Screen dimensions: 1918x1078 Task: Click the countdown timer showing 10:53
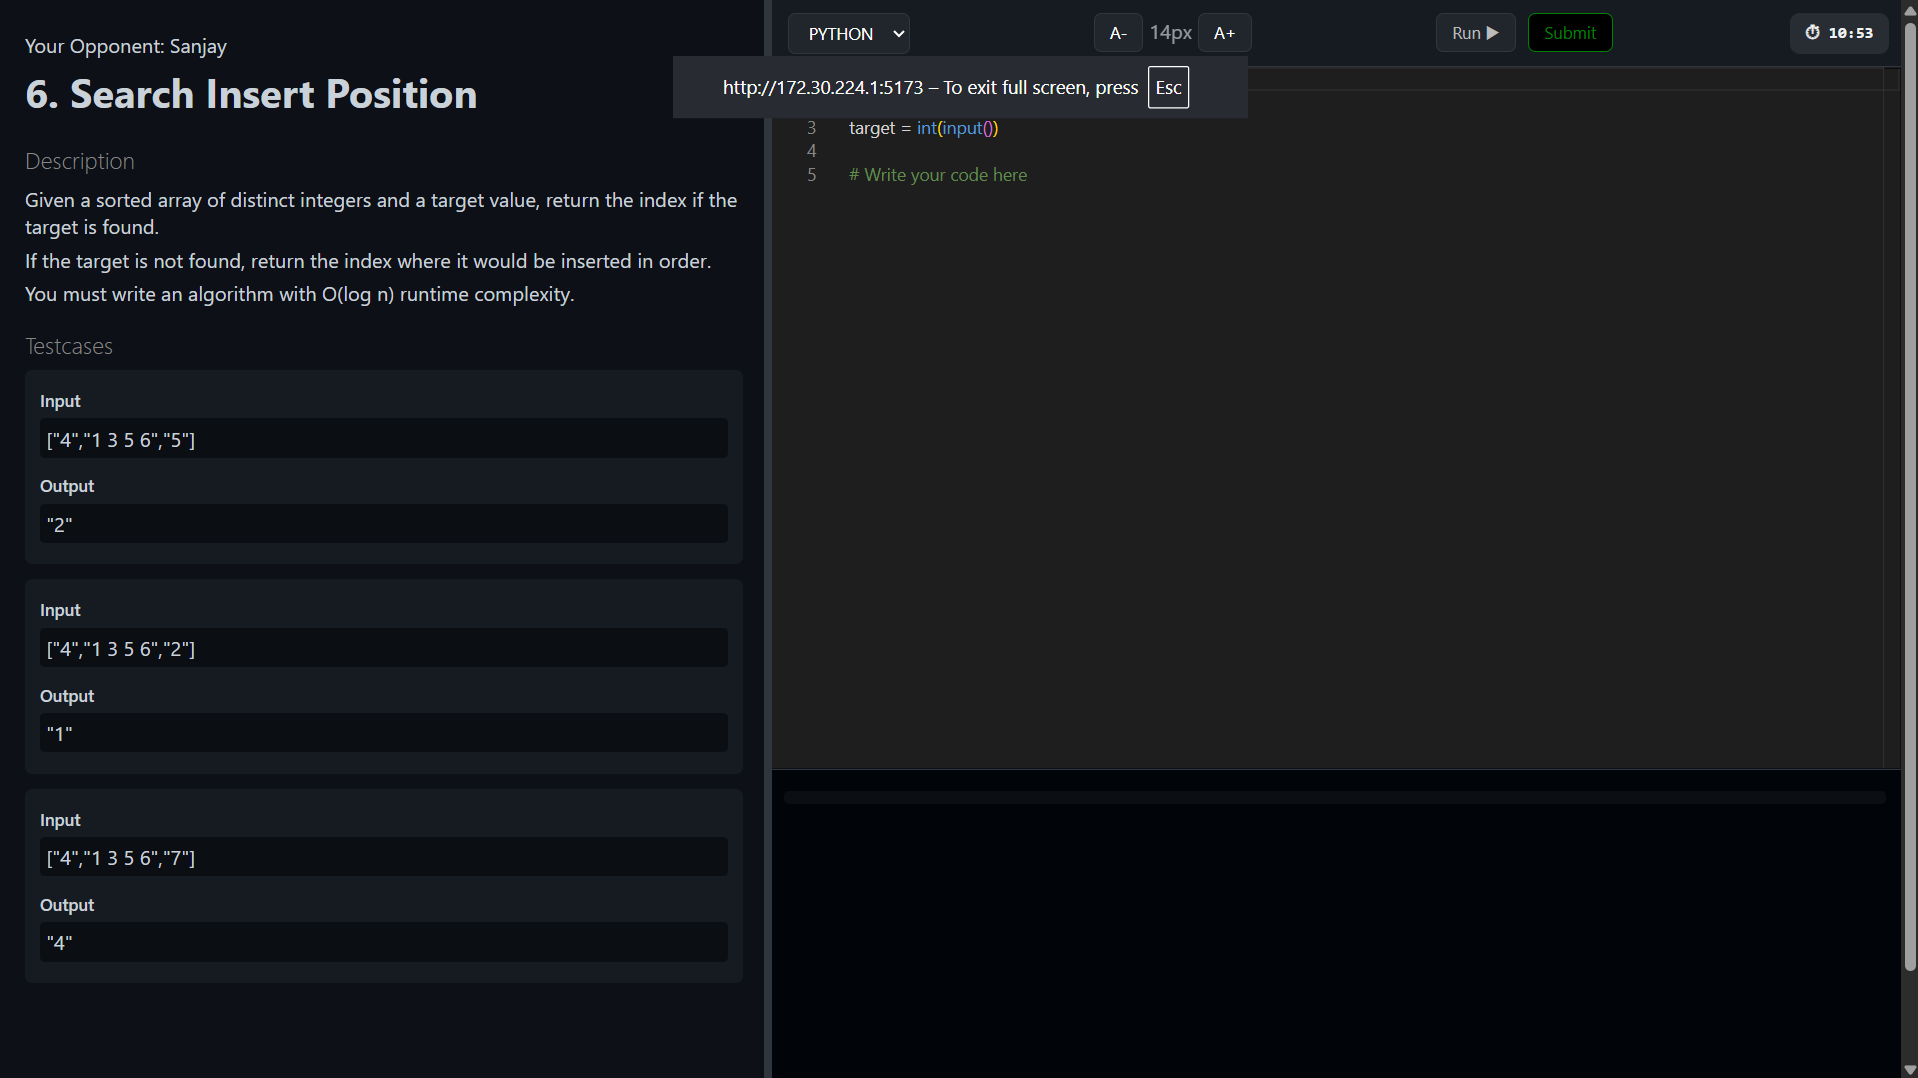[1839, 33]
